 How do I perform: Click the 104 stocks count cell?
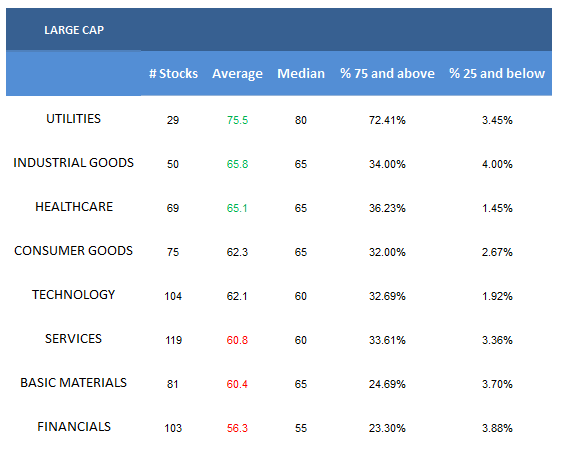pos(173,296)
